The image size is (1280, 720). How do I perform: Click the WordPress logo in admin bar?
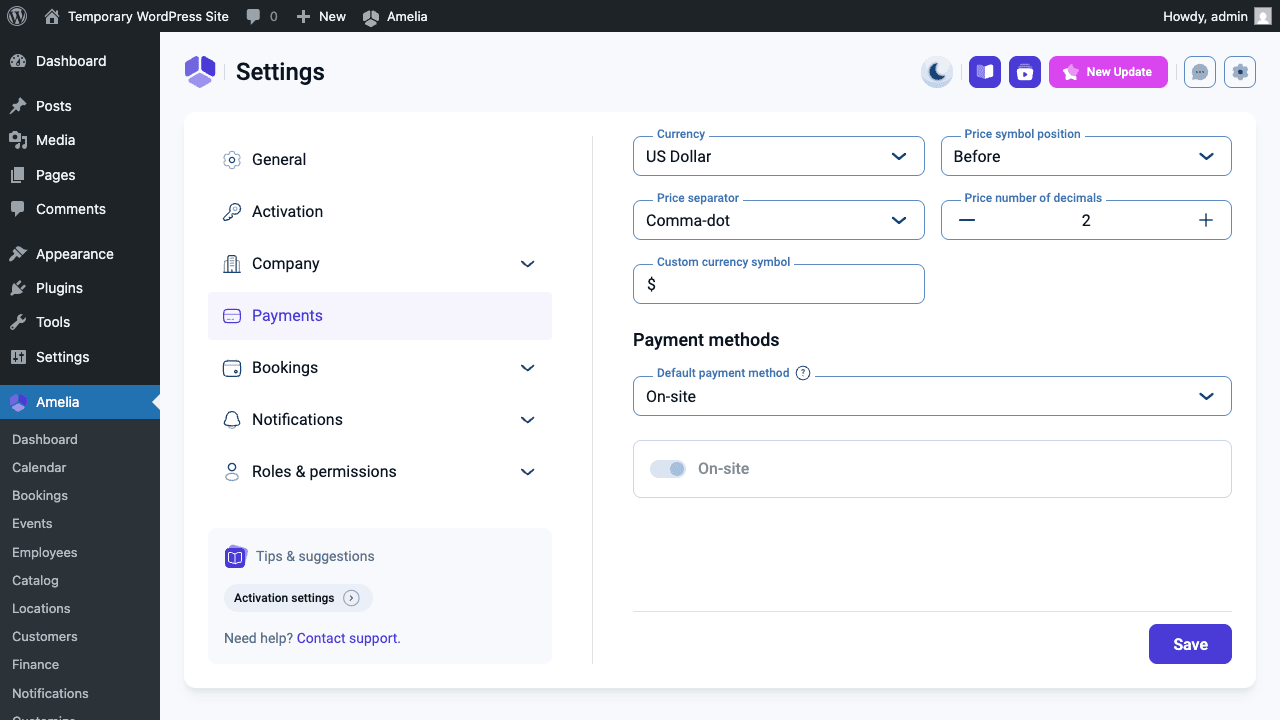pos(16,16)
